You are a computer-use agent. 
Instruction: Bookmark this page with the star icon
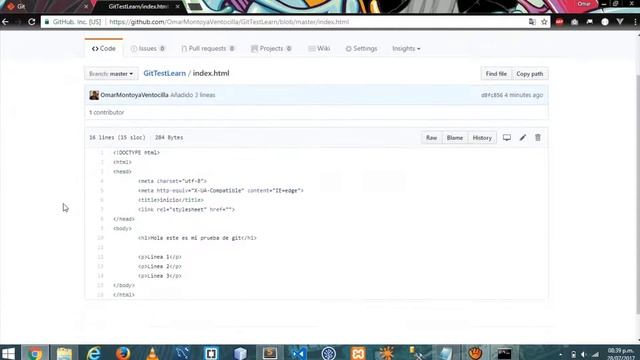pyautogui.click(x=544, y=22)
